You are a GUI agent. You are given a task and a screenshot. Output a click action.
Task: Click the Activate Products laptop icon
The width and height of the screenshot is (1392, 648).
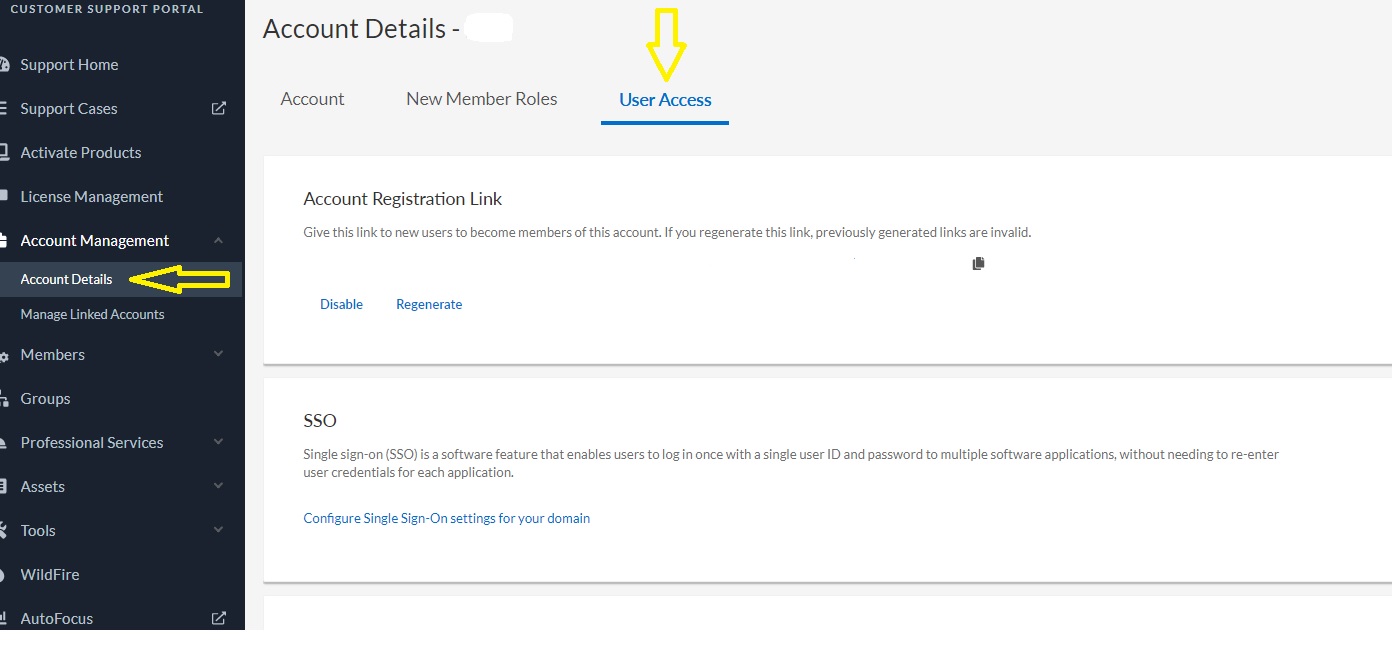pos(5,153)
